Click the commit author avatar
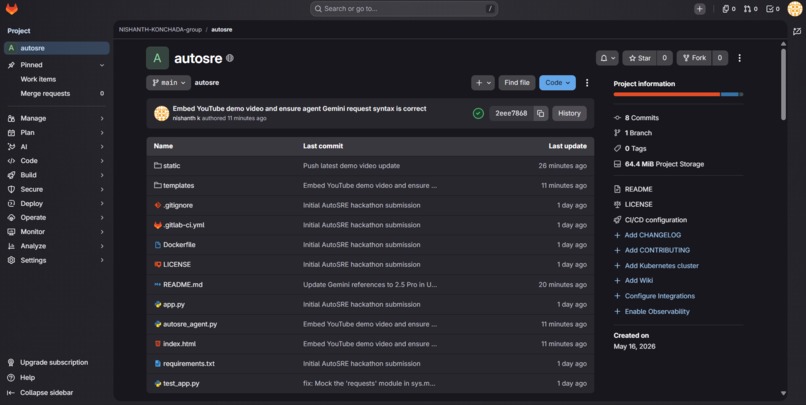 [x=161, y=114]
